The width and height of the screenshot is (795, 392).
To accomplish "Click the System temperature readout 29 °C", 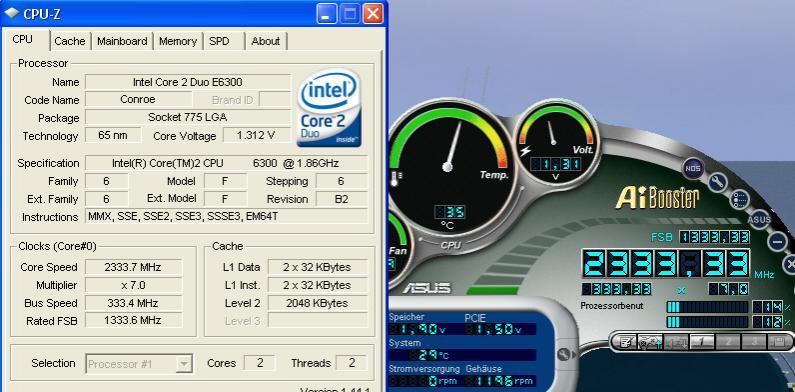I will (462, 355).
